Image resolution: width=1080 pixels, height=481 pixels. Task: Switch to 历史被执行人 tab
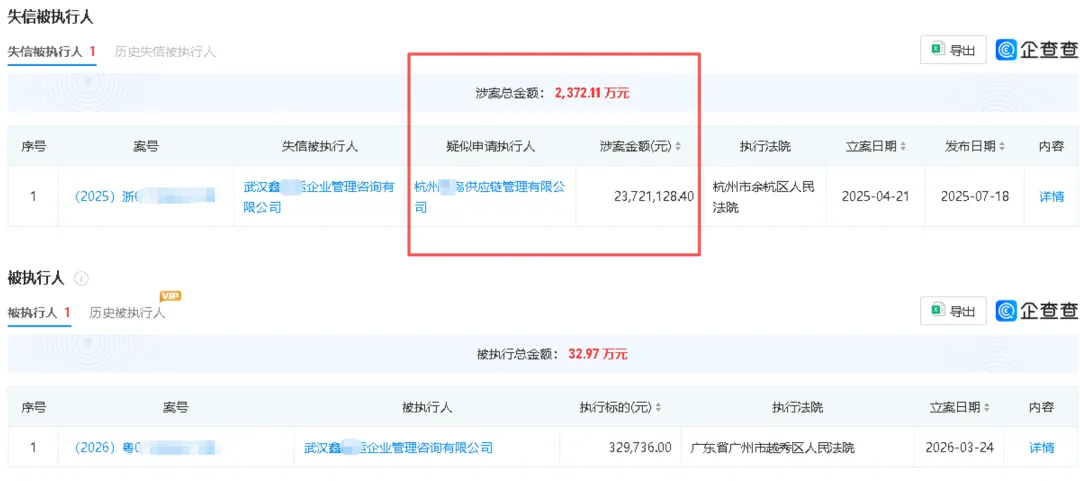click(x=127, y=313)
